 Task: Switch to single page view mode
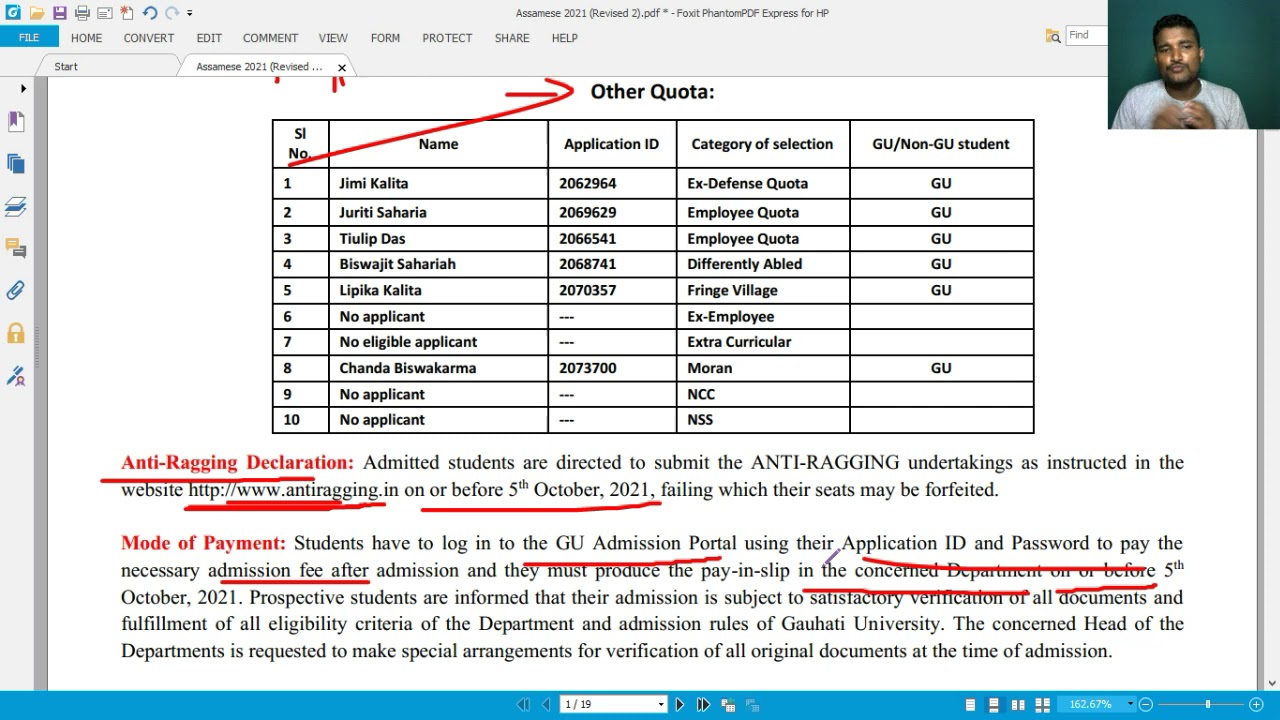coord(970,705)
